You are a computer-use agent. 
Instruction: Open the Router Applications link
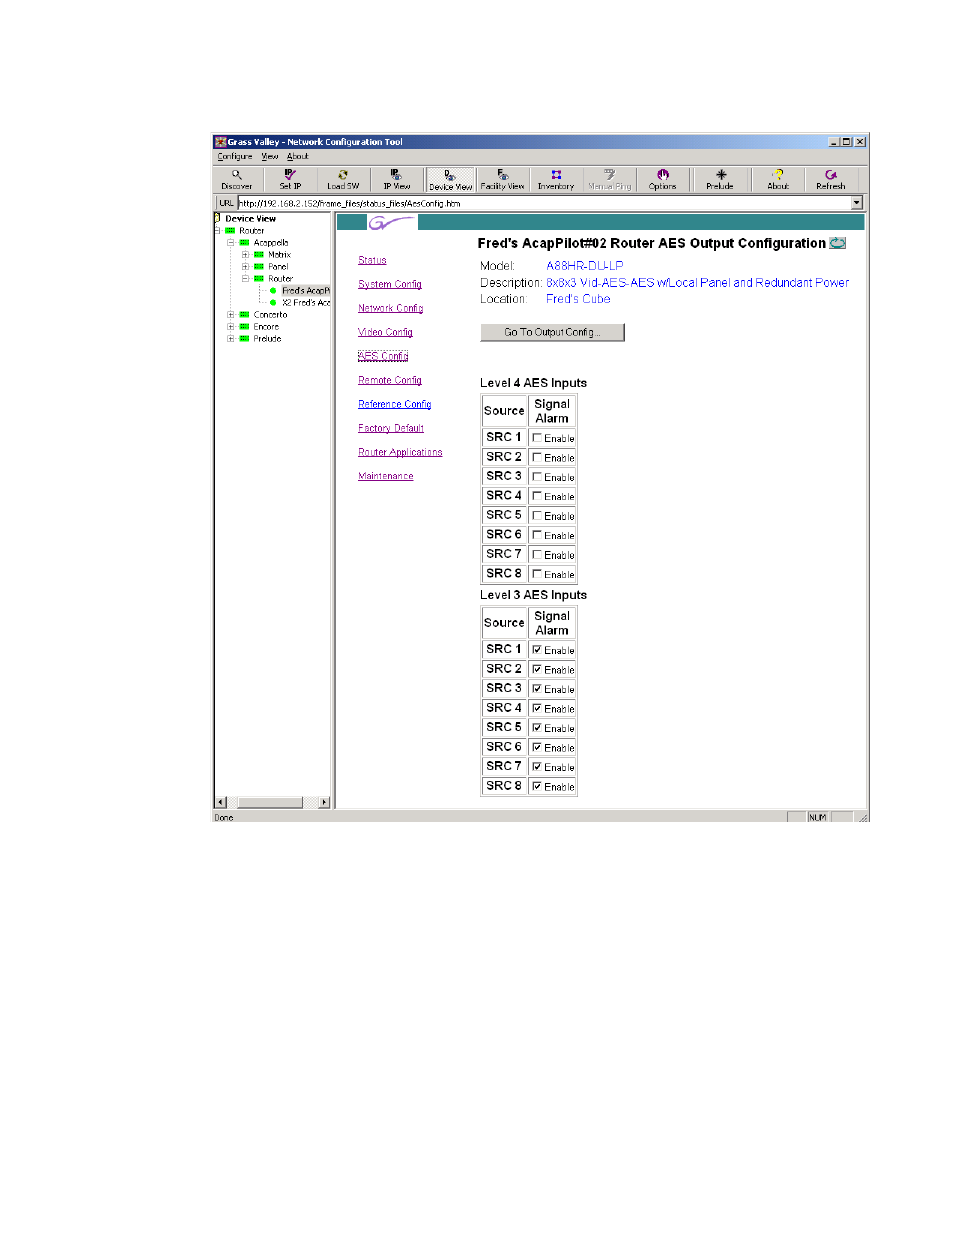[400, 452]
